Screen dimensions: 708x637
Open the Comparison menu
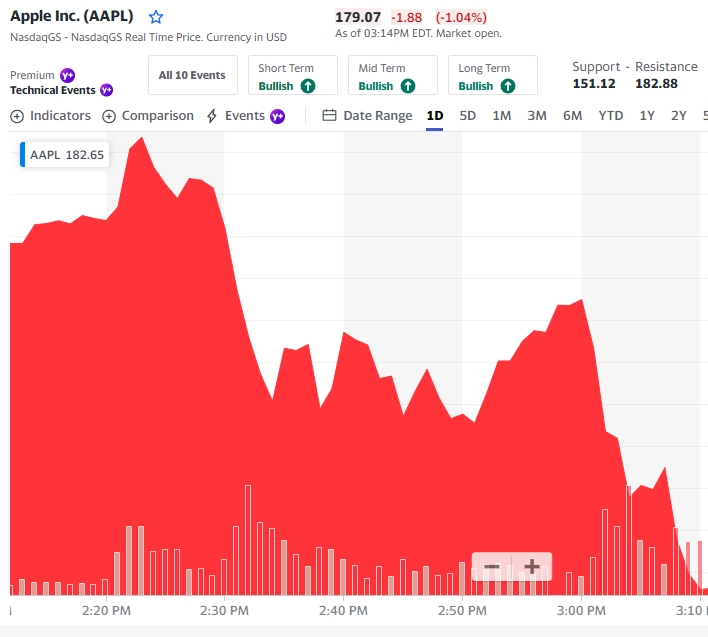pos(148,116)
